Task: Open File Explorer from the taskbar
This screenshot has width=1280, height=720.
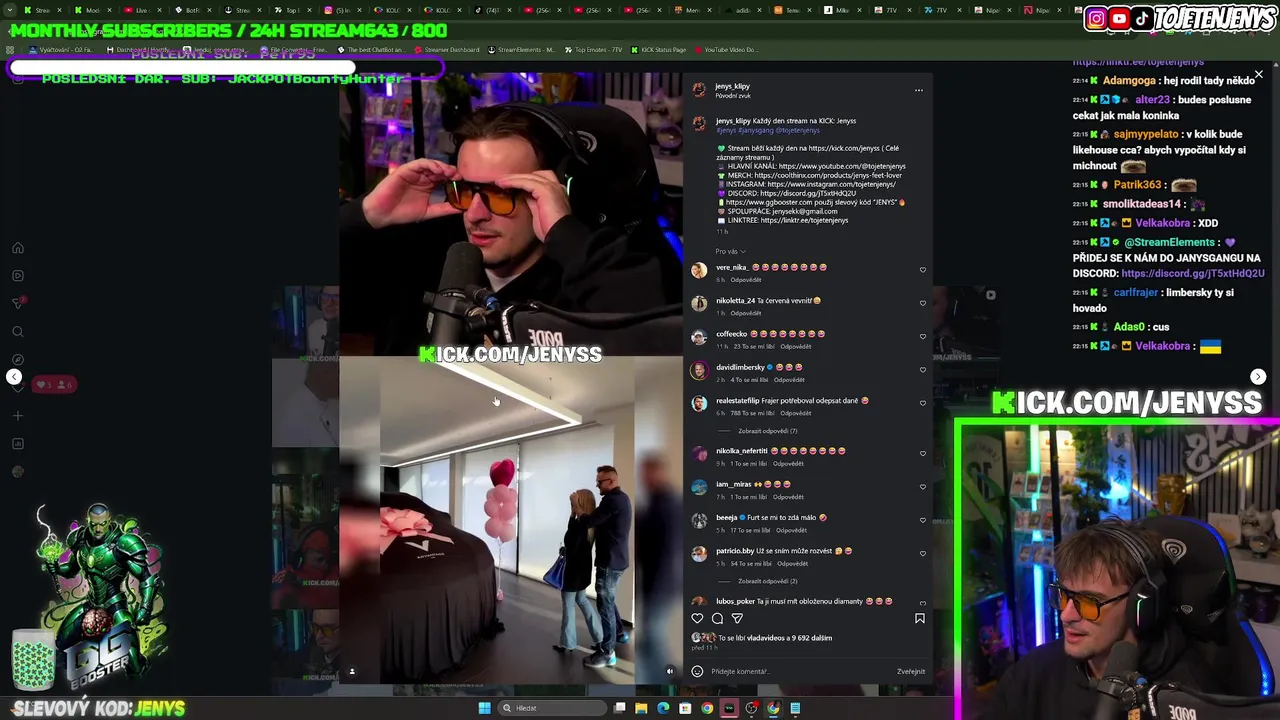Action: coord(640,708)
